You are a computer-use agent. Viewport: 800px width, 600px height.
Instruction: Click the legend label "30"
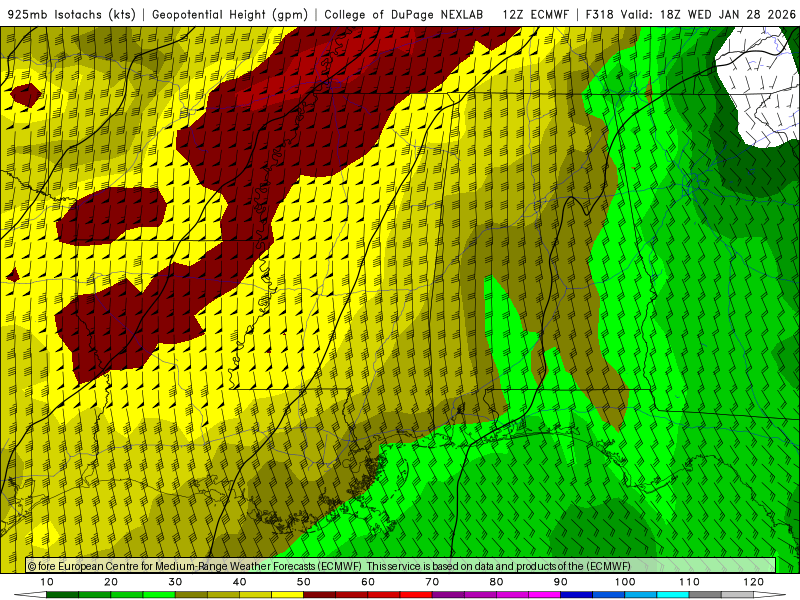[175, 582]
